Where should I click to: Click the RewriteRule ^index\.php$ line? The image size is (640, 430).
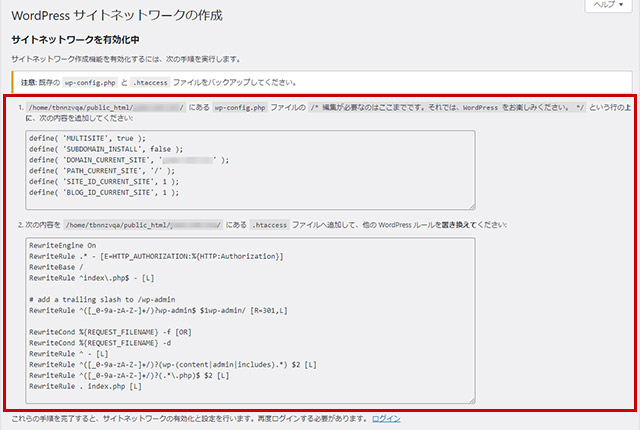pyautogui.click(x=91, y=278)
